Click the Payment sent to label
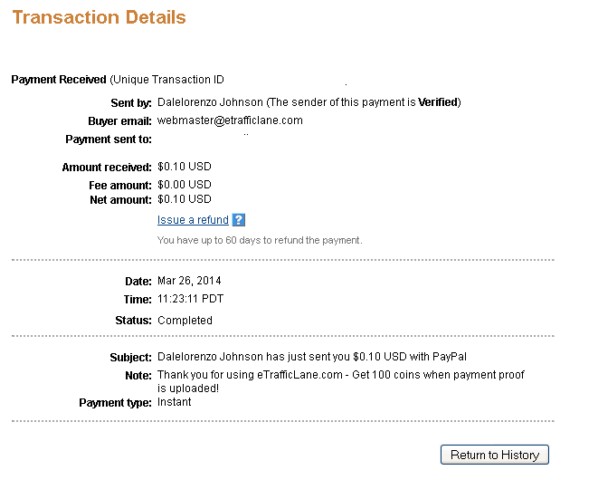 coord(109,139)
